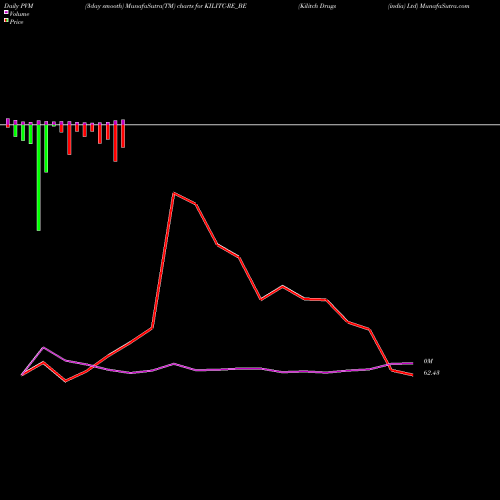This screenshot has width=500, height=500.
Task: Click the tallest green volume bar
Action: 39,177
